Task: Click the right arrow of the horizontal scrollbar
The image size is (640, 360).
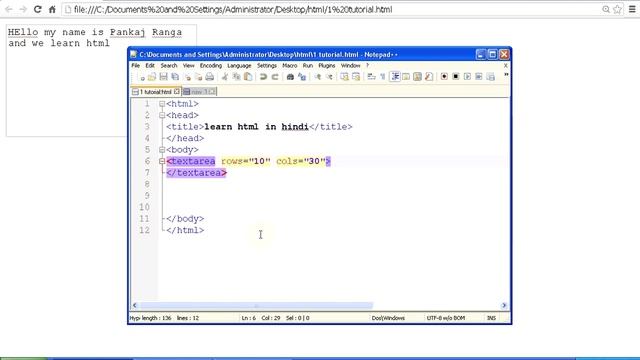Action: click(x=504, y=305)
